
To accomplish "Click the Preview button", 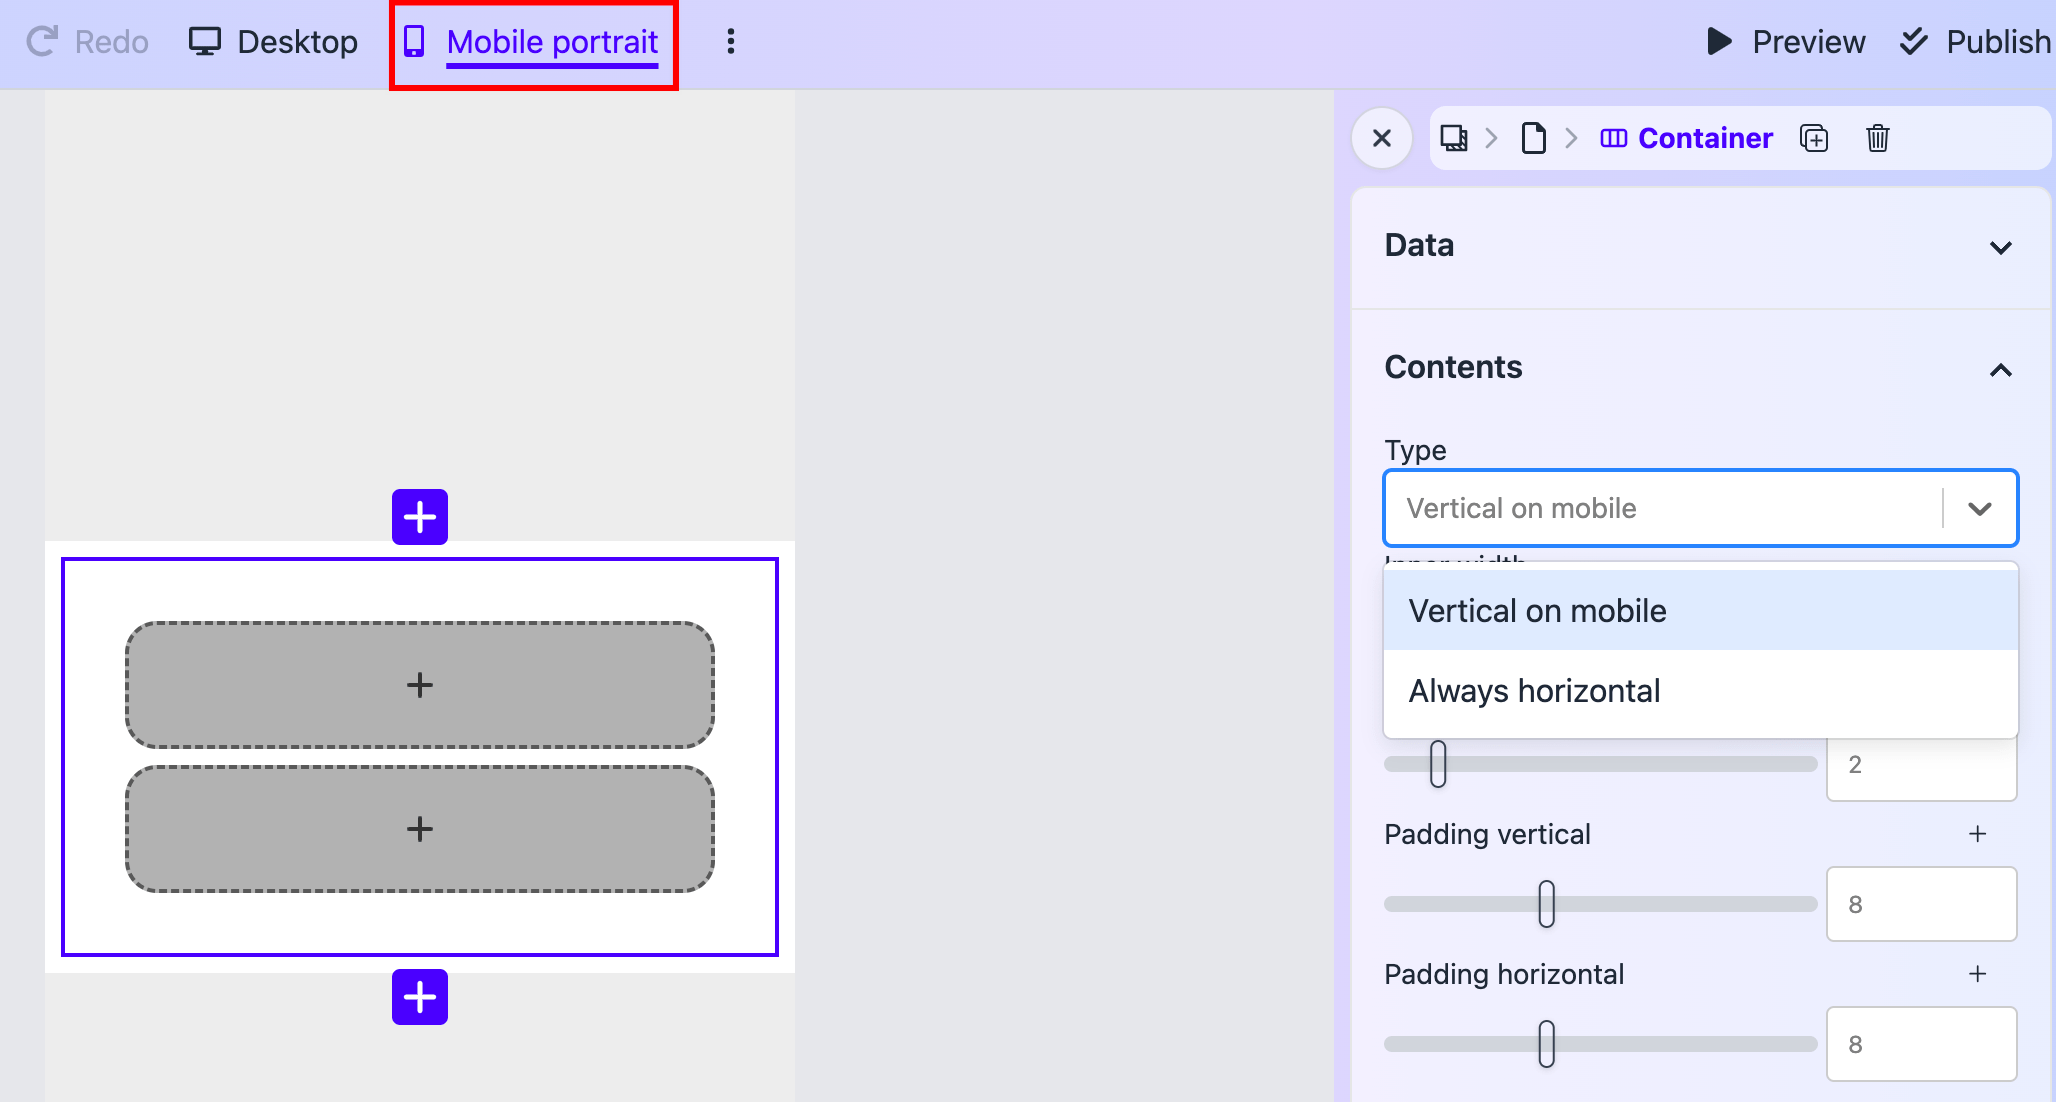I will point(1786,42).
